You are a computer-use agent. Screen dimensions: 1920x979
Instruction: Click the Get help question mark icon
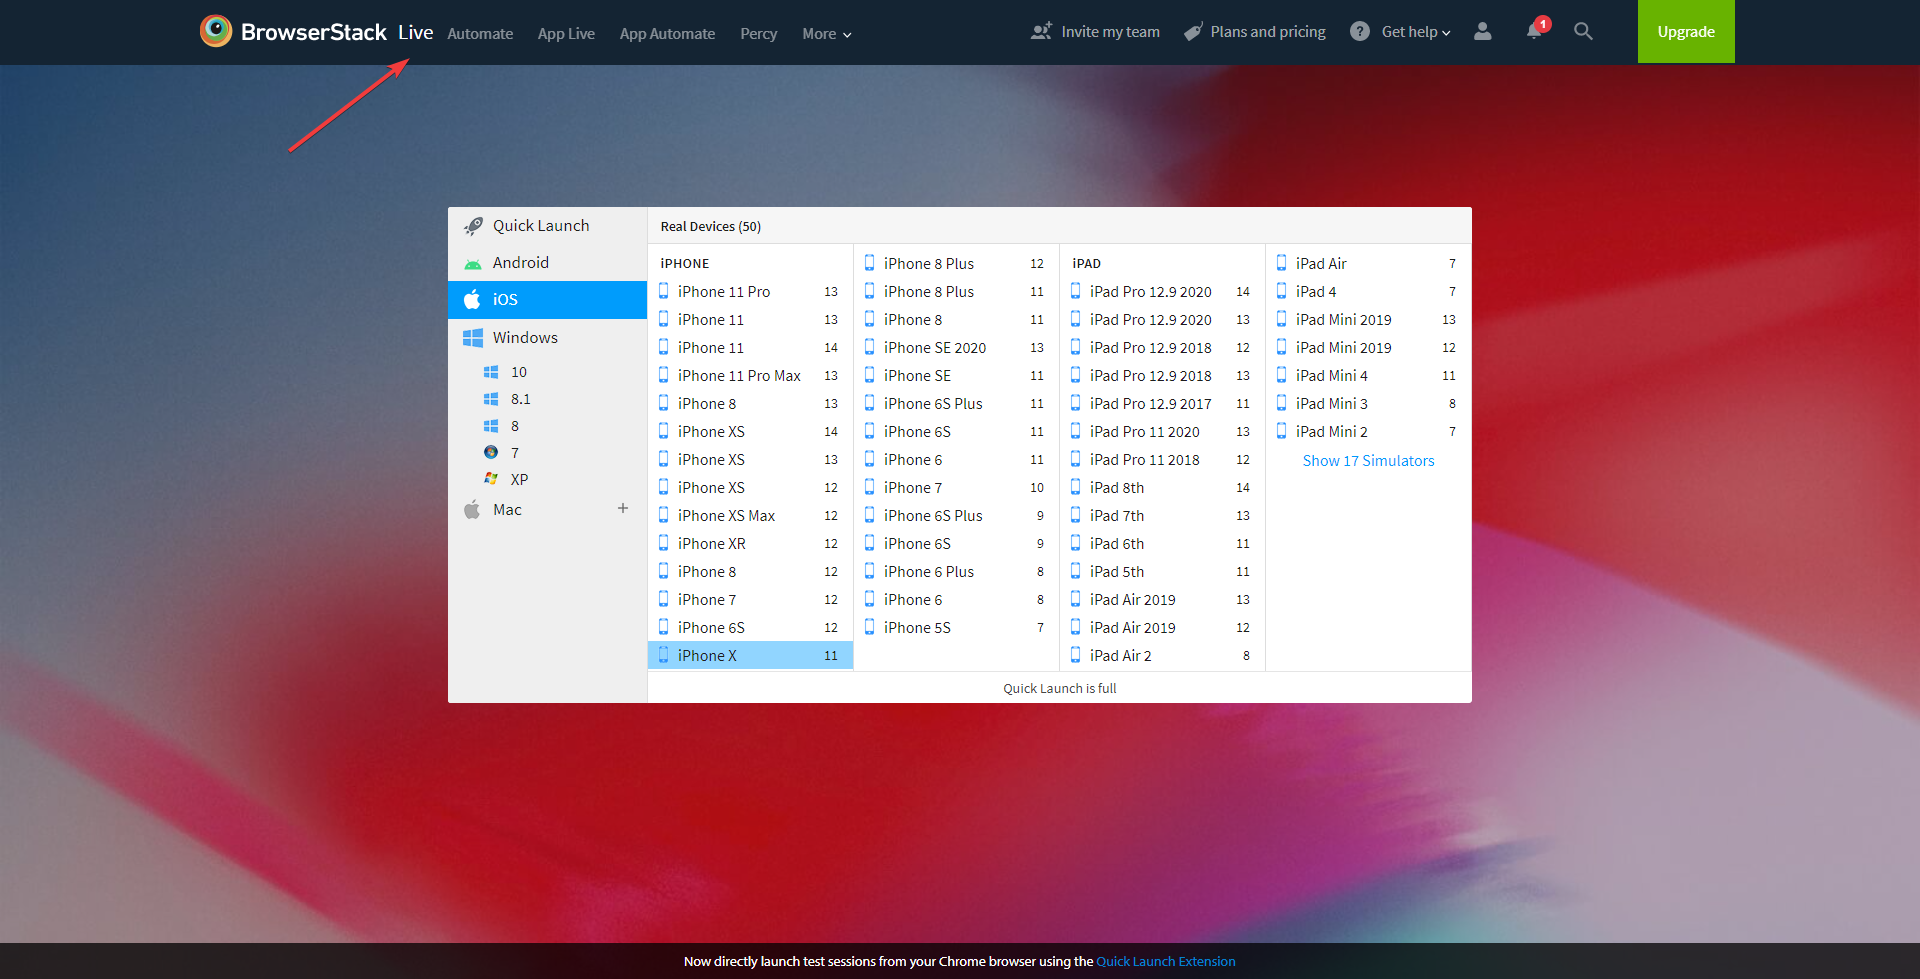(x=1360, y=31)
